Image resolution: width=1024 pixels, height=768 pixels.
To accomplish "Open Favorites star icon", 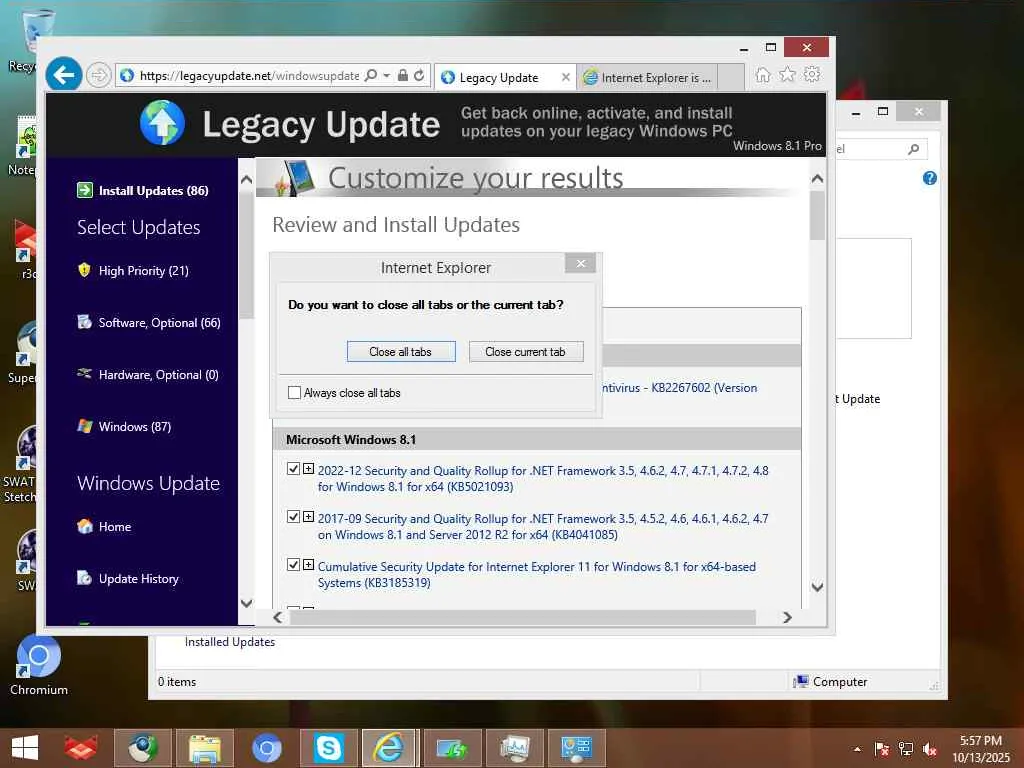I will pos(788,75).
